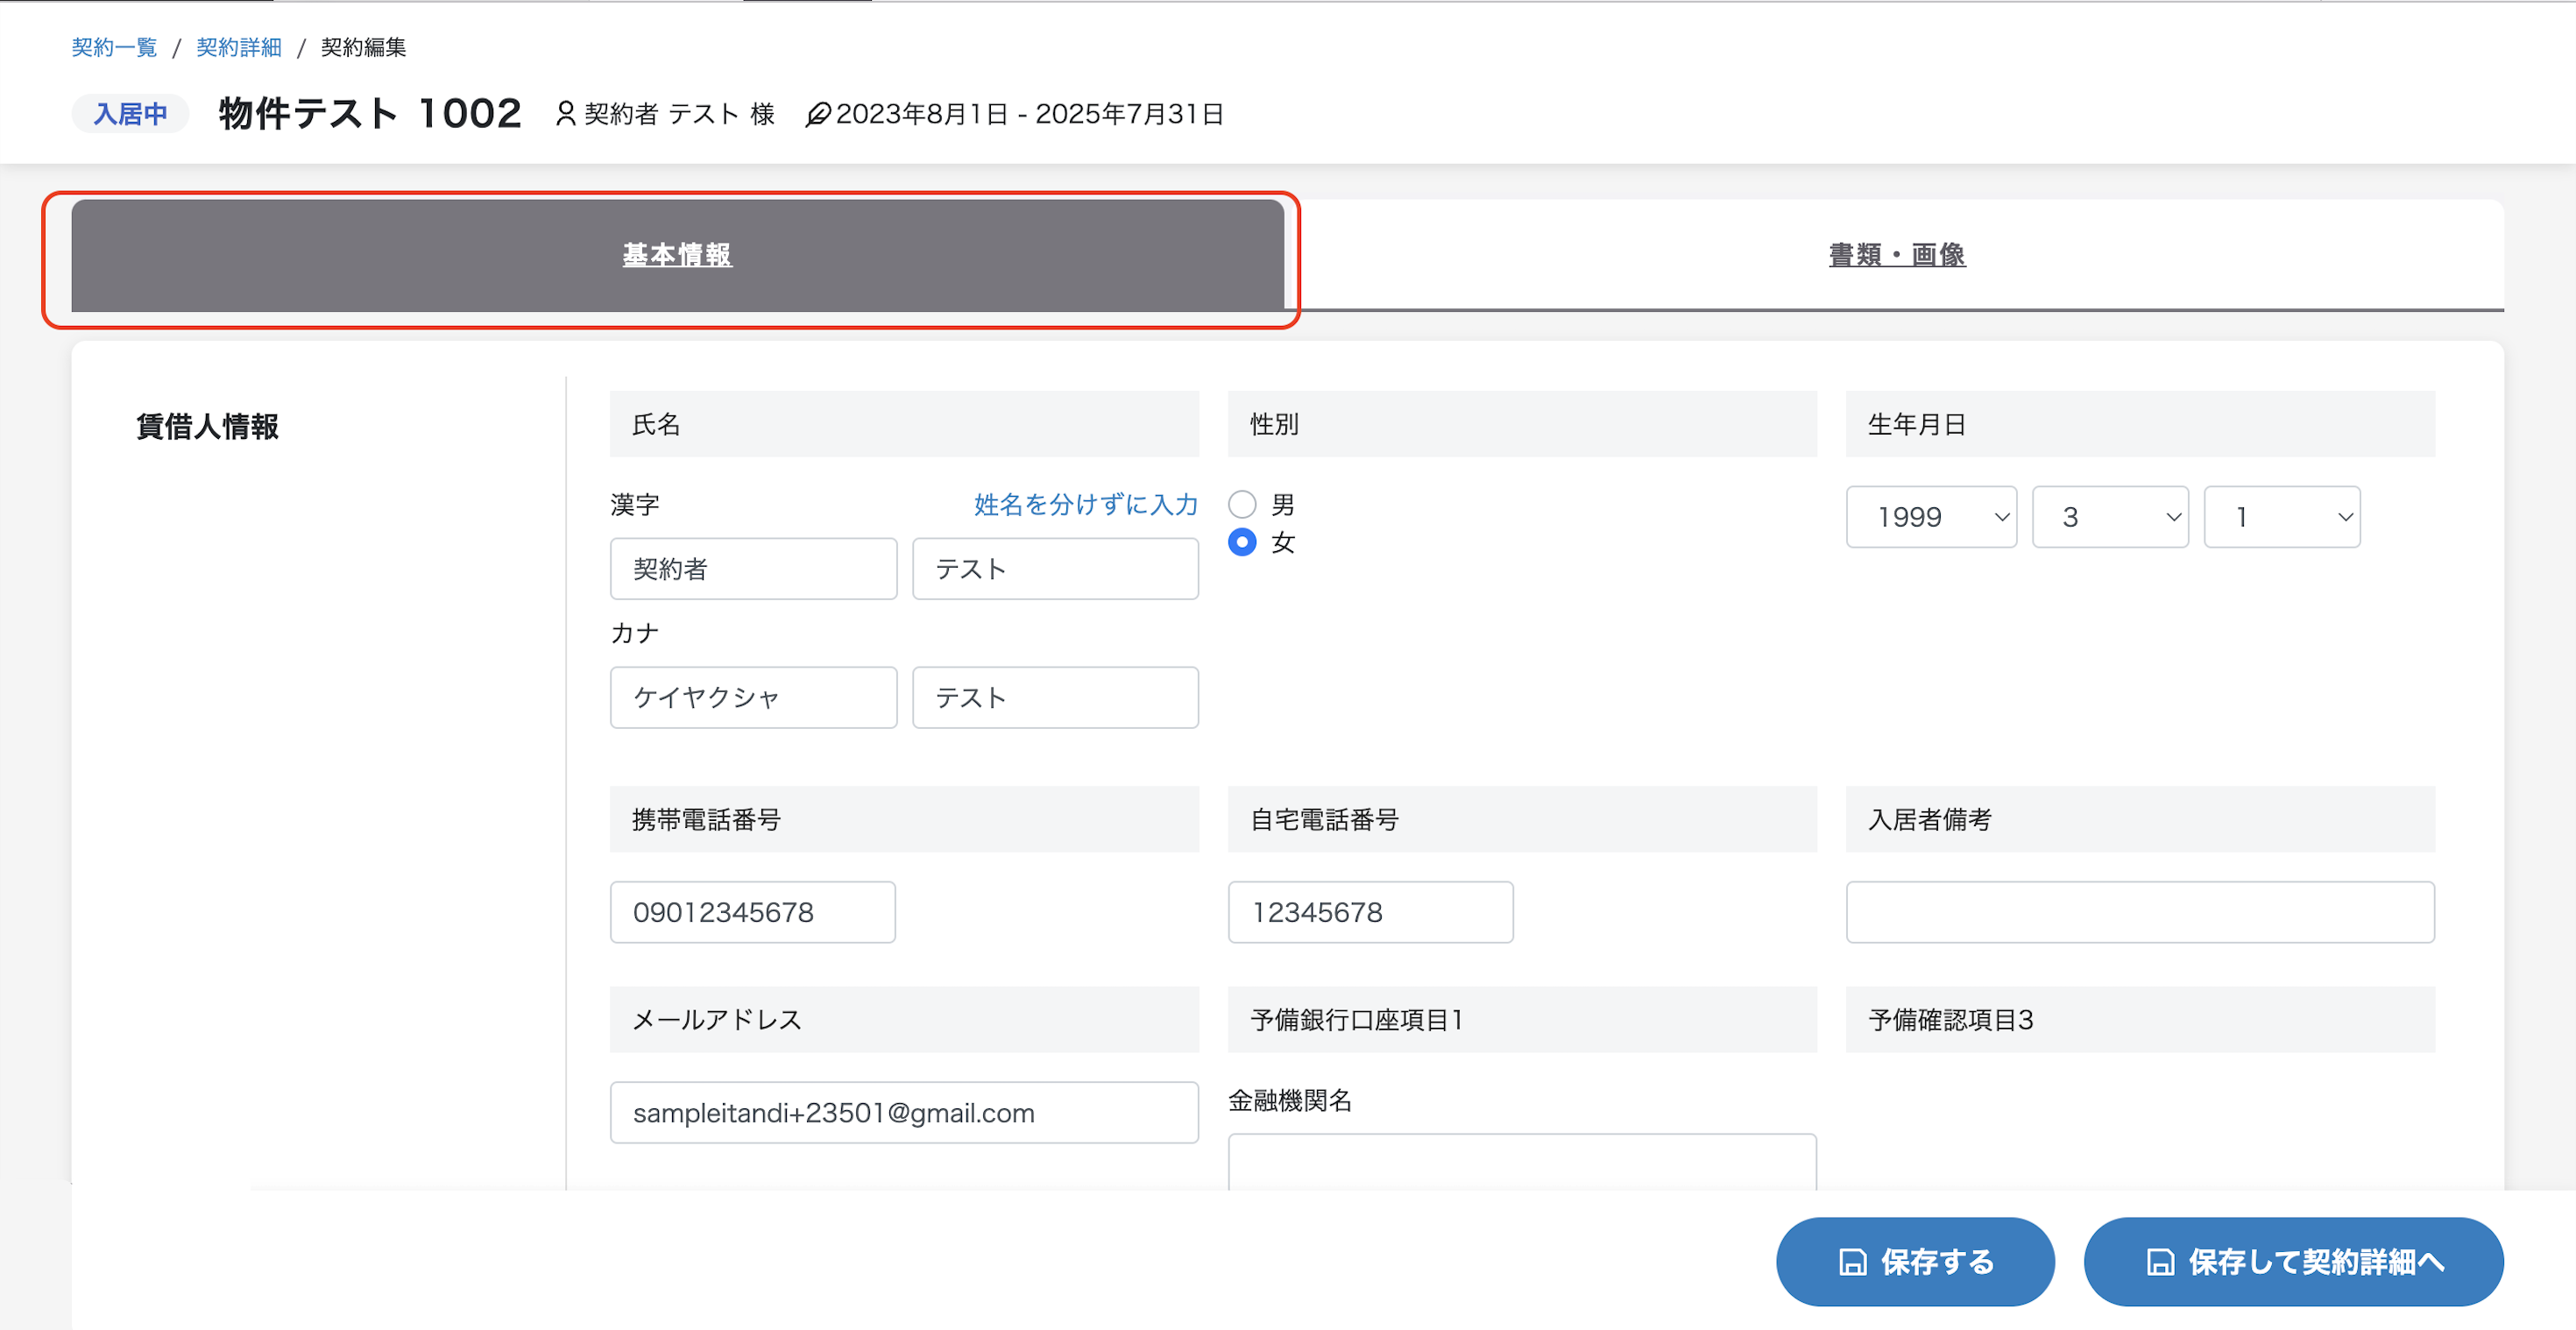Open the 契約一覧 breadcrumb link
Image resolution: width=2576 pixels, height=1330 pixels.
[114, 47]
